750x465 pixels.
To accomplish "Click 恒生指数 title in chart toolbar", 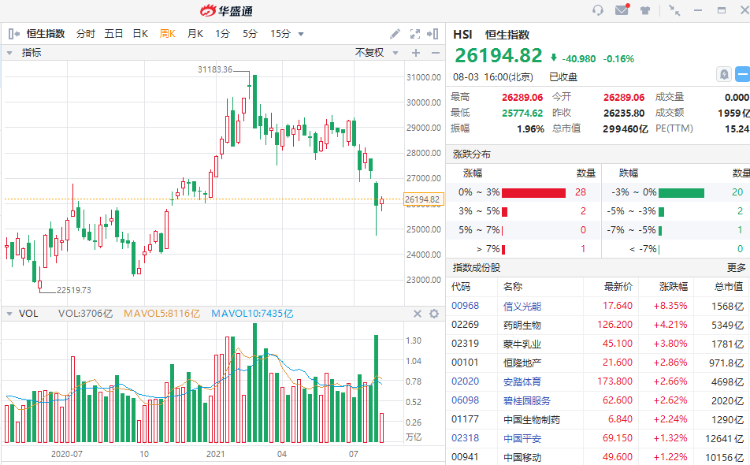I will tap(45, 34).
